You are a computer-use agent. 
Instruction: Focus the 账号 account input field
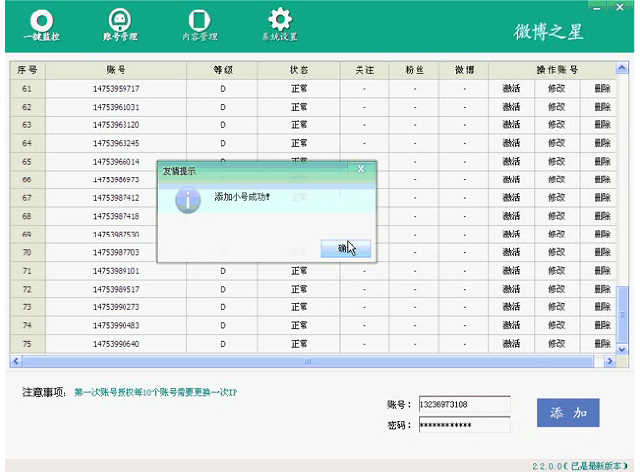pyautogui.click(x=464, y=404)
